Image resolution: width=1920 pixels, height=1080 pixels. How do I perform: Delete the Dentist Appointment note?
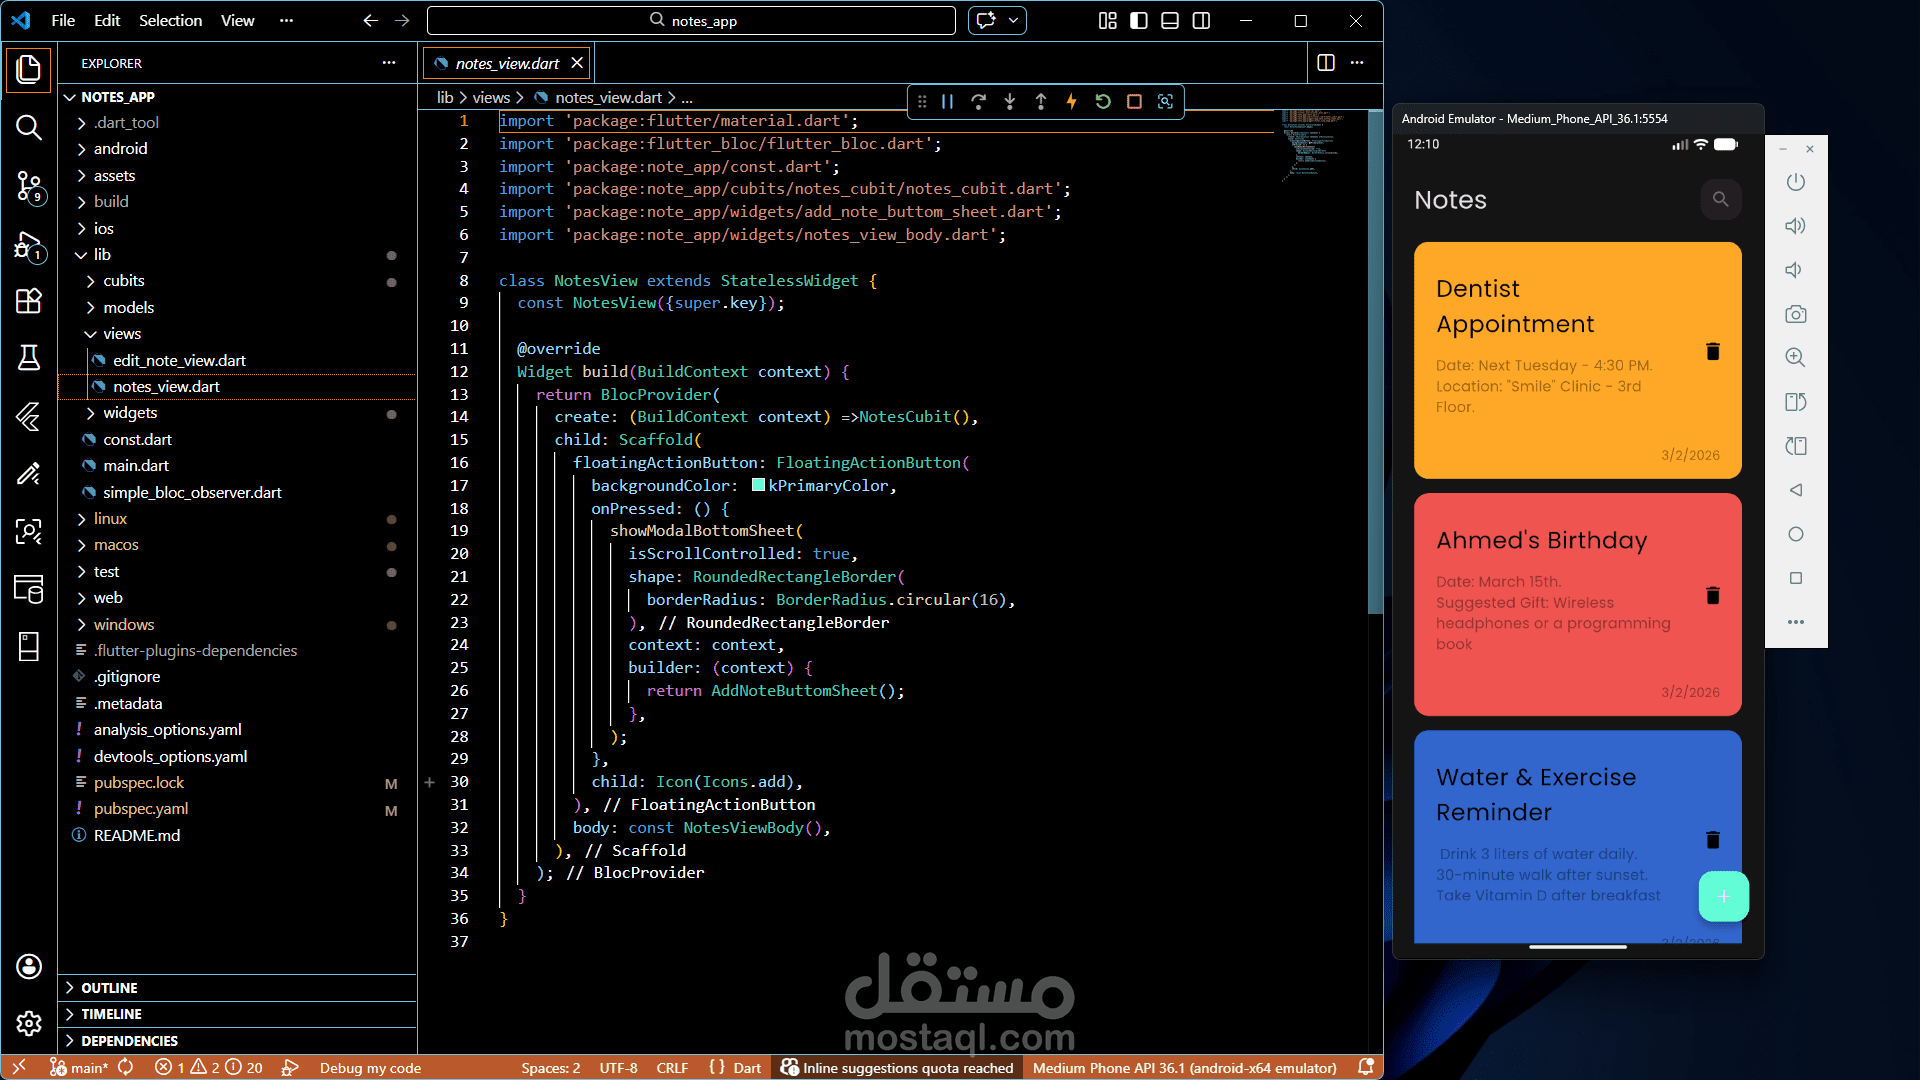pos(1712,351)
